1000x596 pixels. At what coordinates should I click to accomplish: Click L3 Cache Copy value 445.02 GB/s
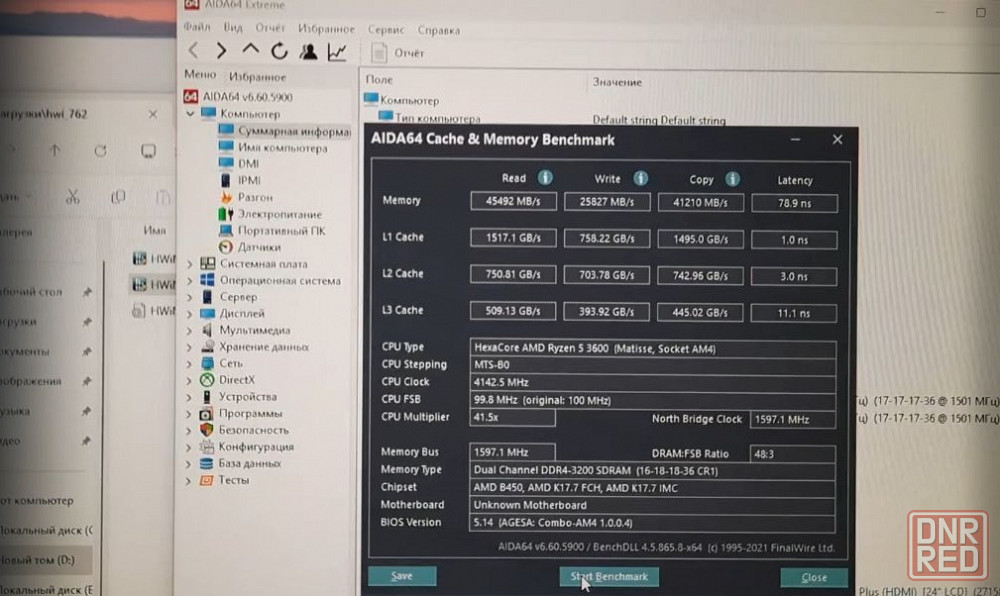[x=700, y=312]
